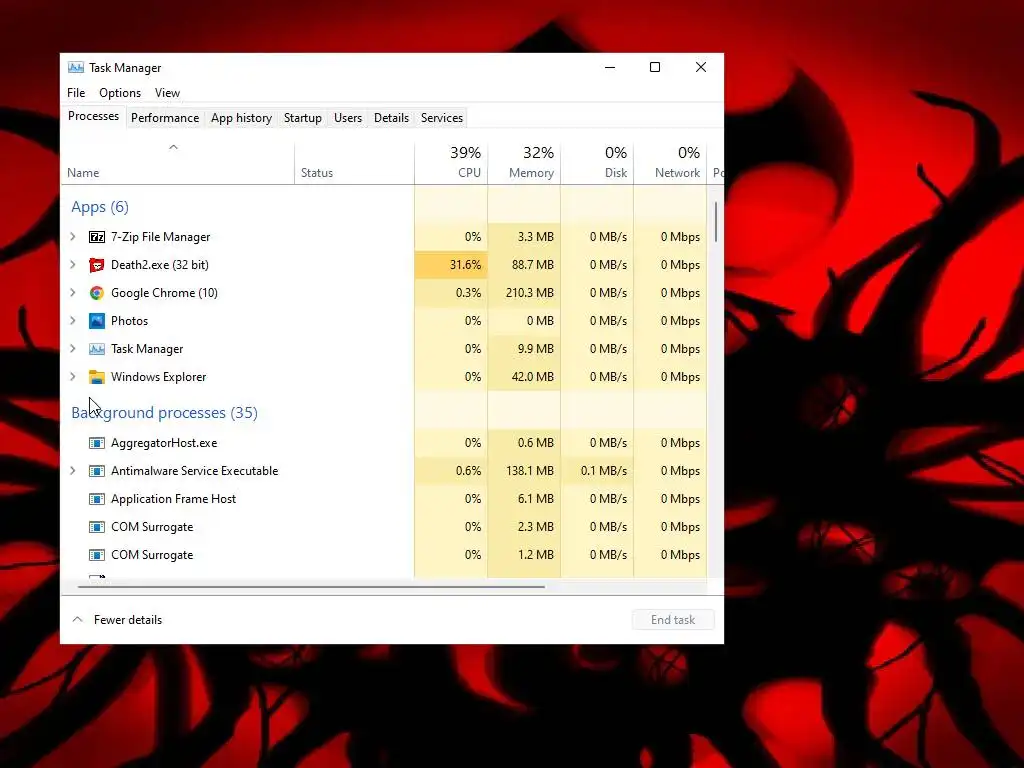Select the 7-Zip File Manager row name
Image resolution: width=1024 pixels, height=768 pixels.
161,237
